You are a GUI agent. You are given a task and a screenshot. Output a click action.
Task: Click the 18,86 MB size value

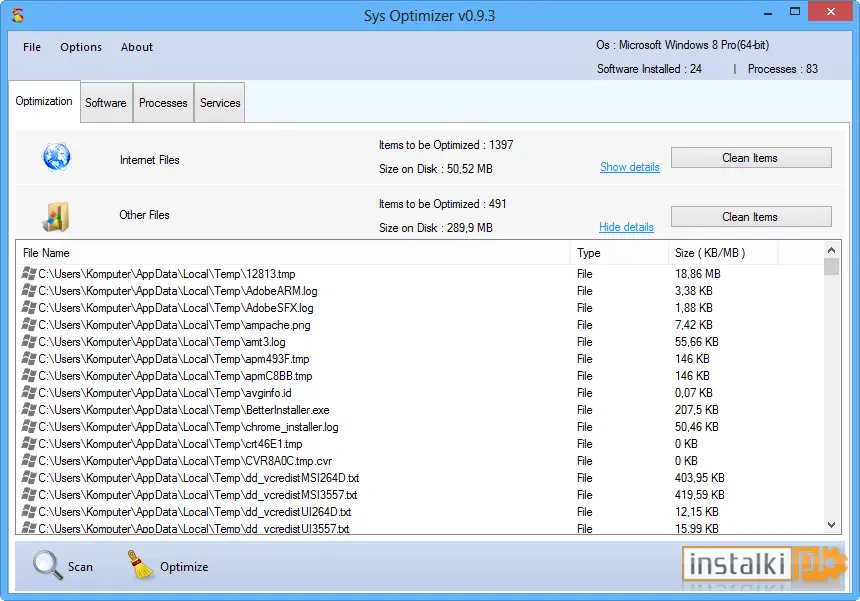pos(698,274)
